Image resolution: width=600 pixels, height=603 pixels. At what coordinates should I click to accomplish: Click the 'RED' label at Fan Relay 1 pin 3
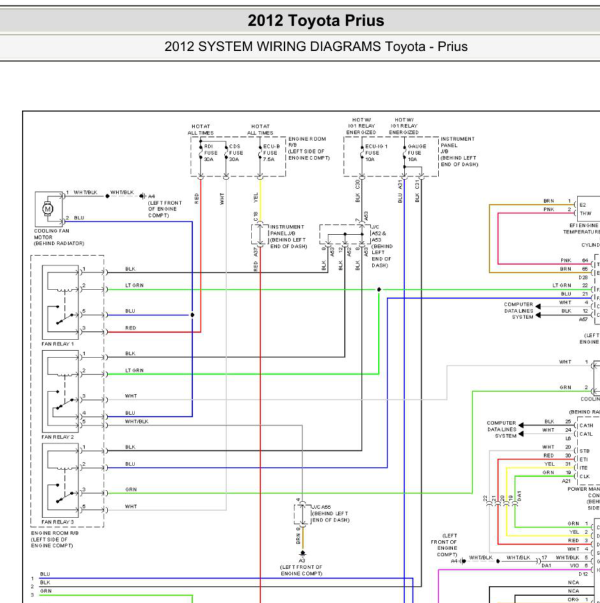pos(130,328)
